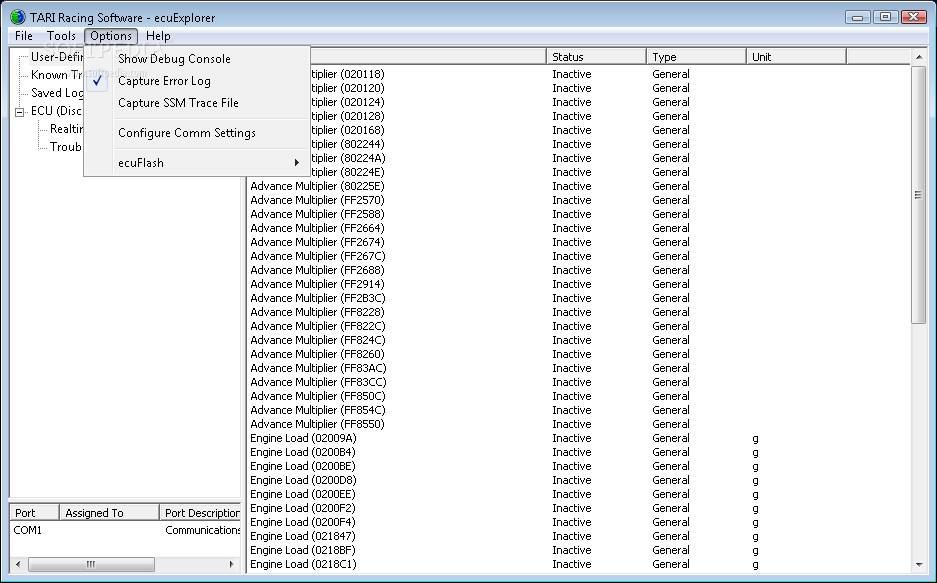Click port list scroll left arrow
The width and height of the screenshot is (937, 583).
tap(18, 564)
